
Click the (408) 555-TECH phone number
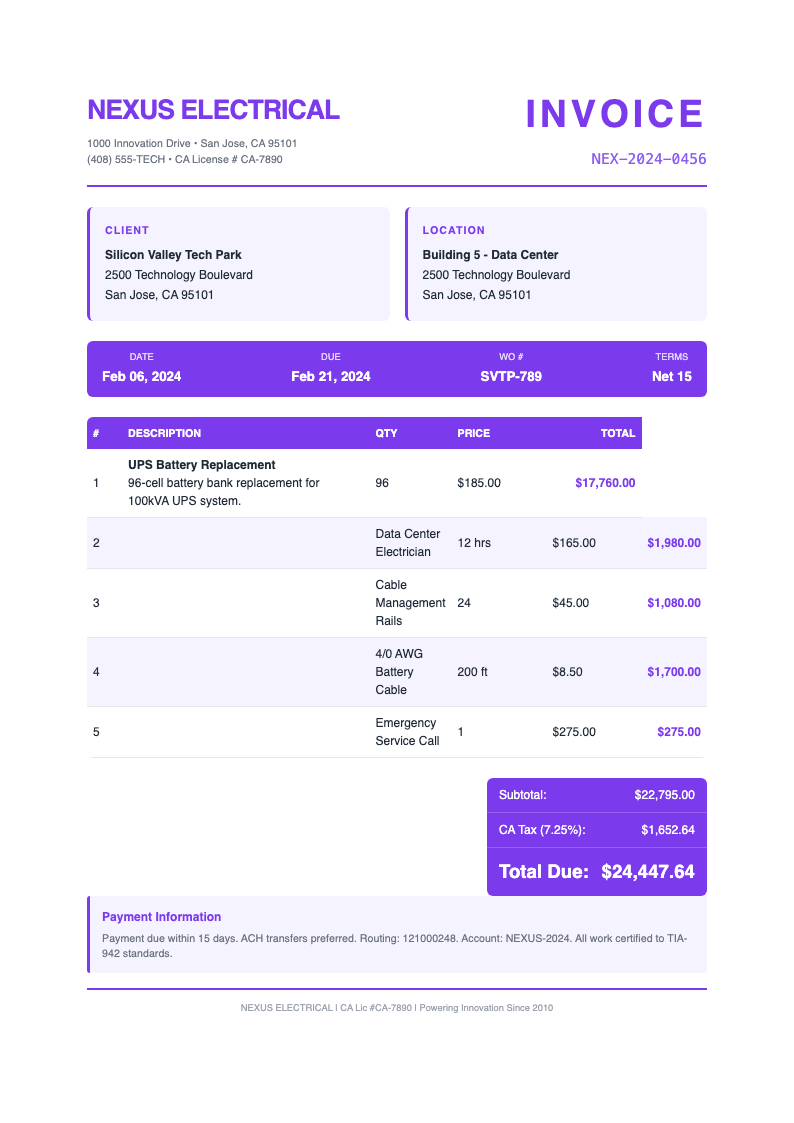126,159
